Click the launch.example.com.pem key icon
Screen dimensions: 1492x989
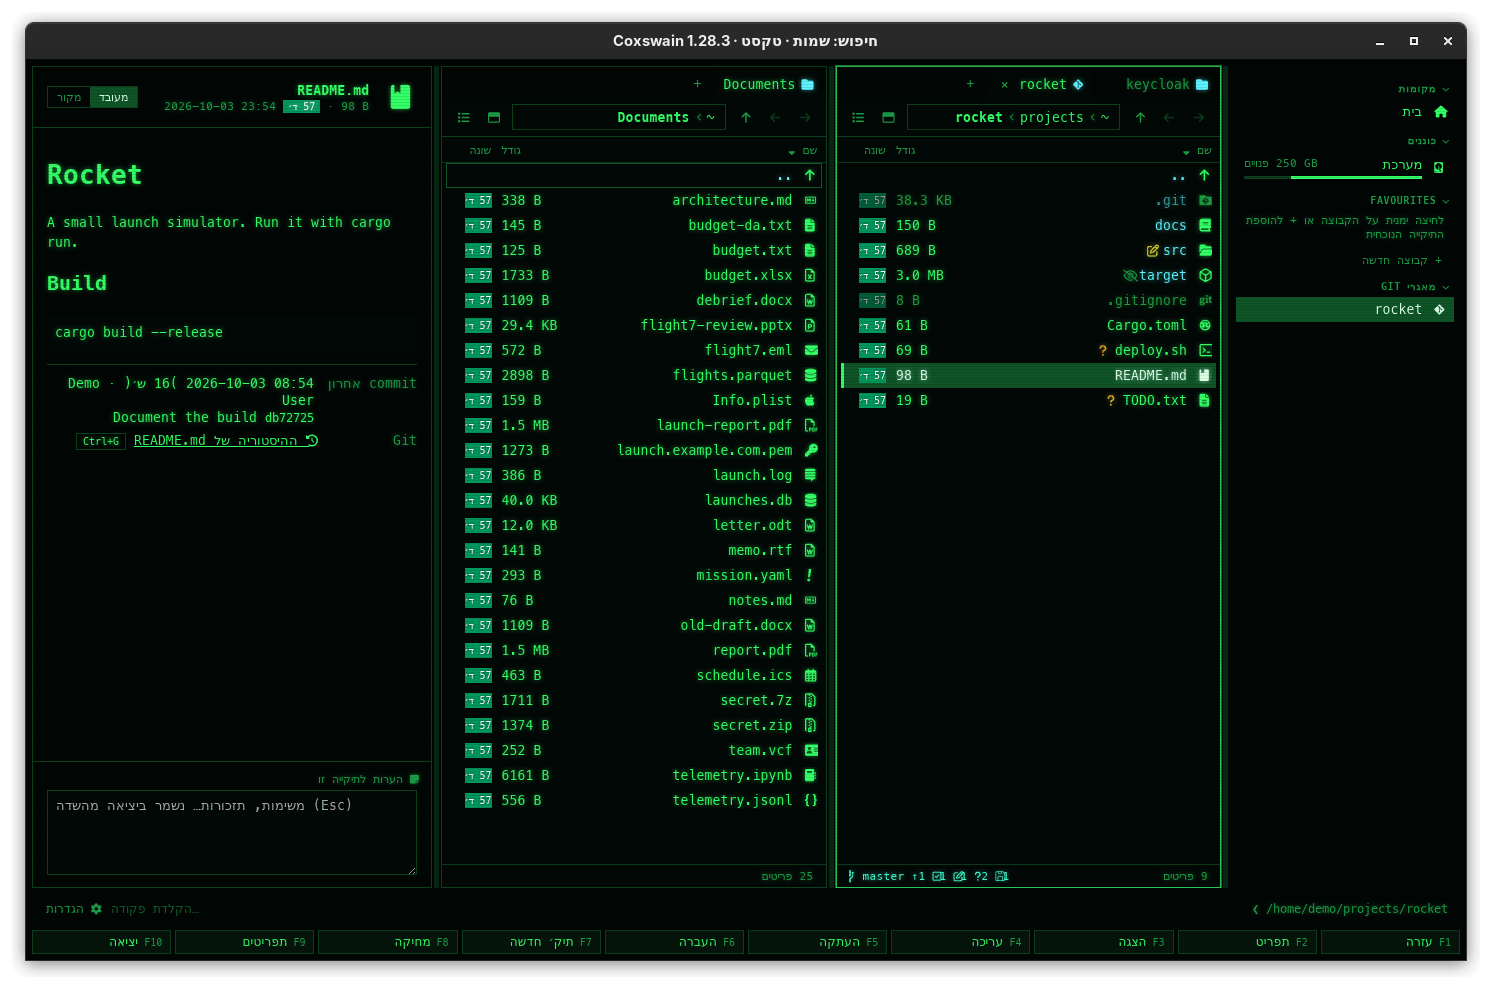click(x=811, y=450)
